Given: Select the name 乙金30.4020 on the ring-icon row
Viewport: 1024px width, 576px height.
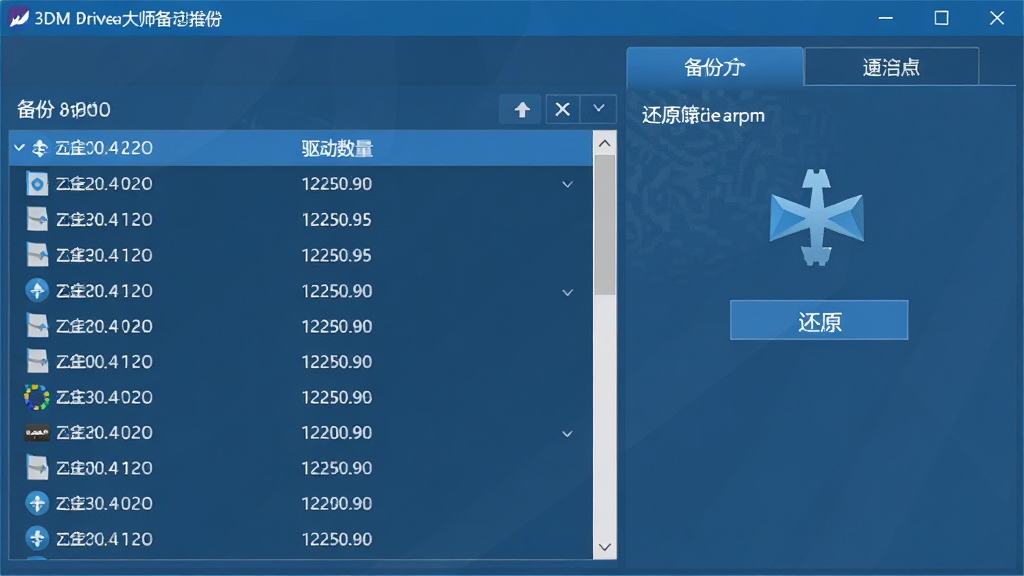Looking at the screenshot, I should pos(104,397).
